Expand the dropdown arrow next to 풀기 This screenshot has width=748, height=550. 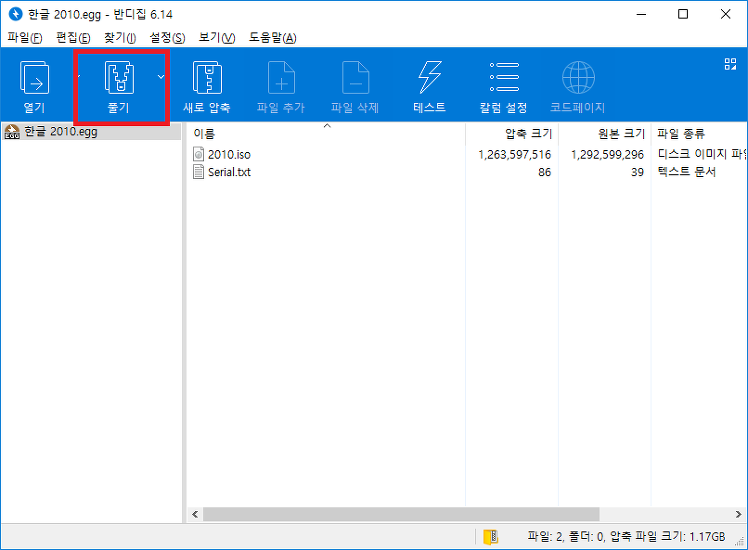160,77
